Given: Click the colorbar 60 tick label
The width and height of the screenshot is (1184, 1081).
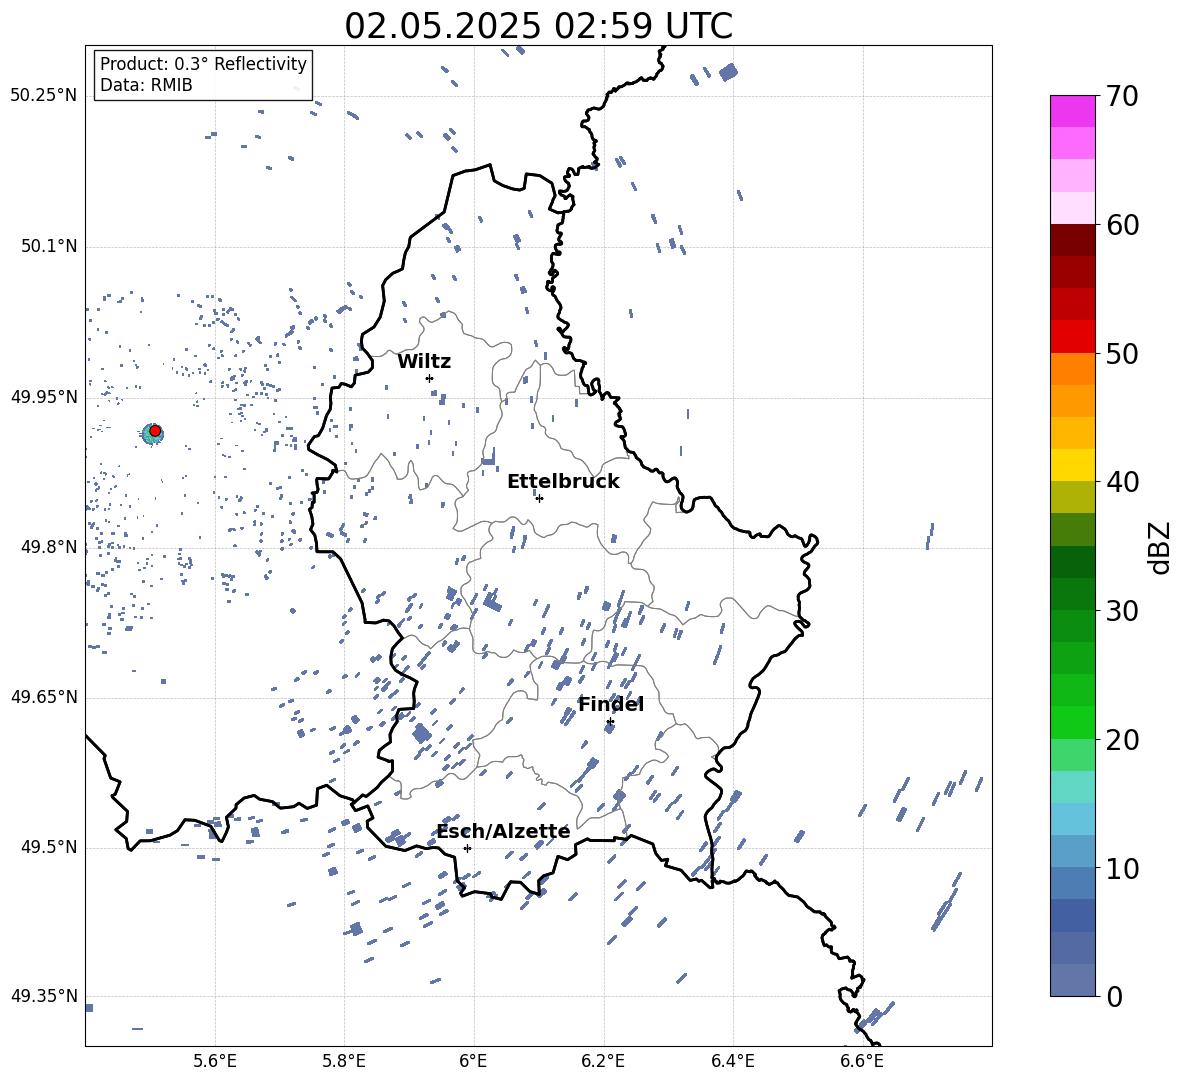Looking at the screenshot, I should click(x=1122, y=225).
